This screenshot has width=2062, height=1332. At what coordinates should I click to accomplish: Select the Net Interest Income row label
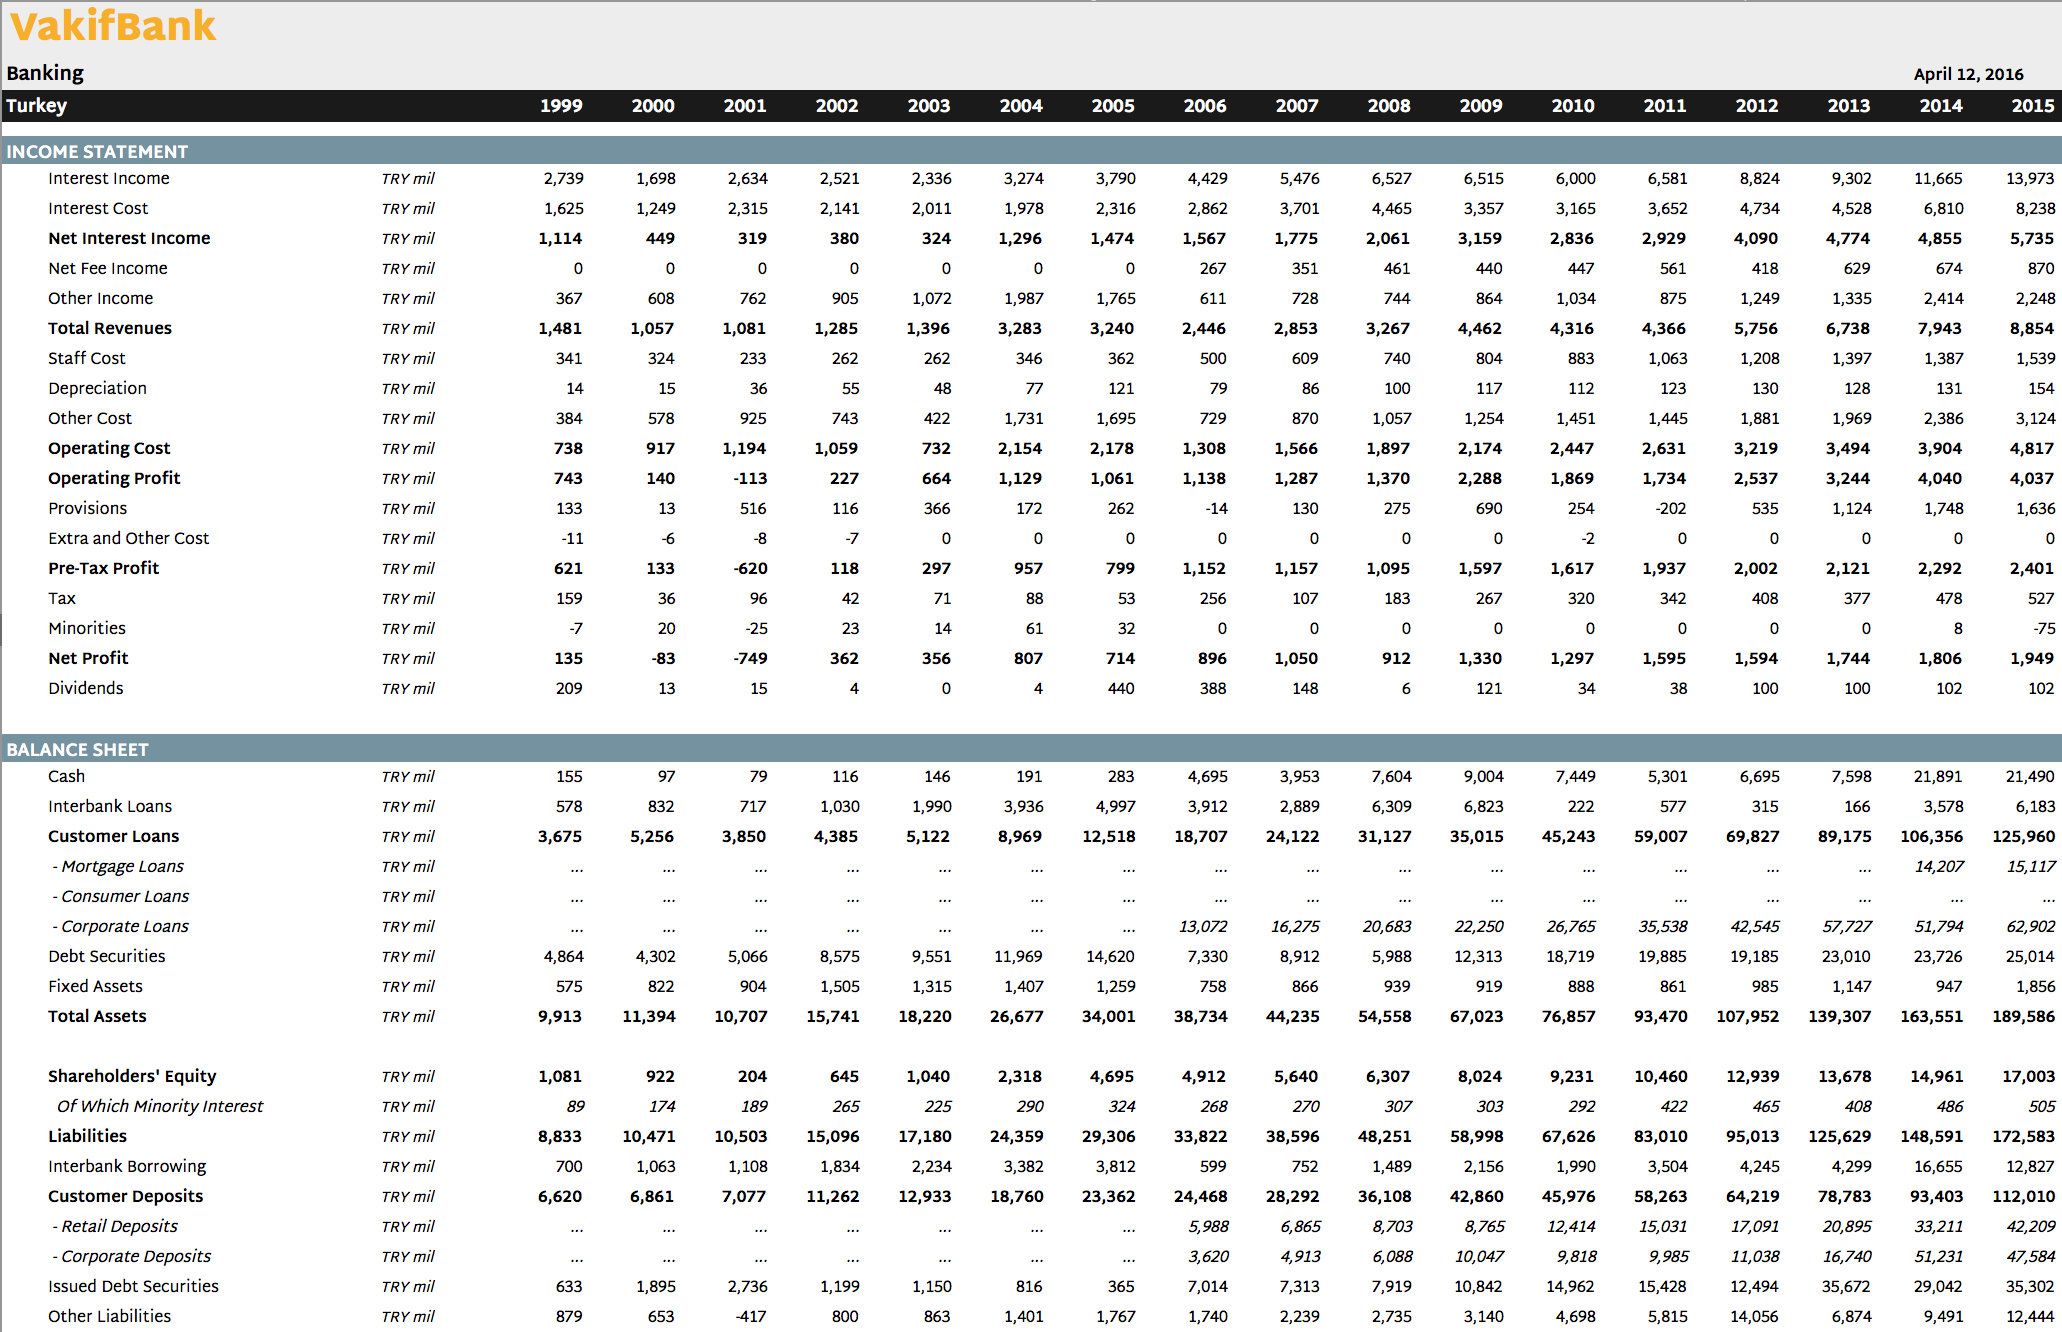coord(129,238)
